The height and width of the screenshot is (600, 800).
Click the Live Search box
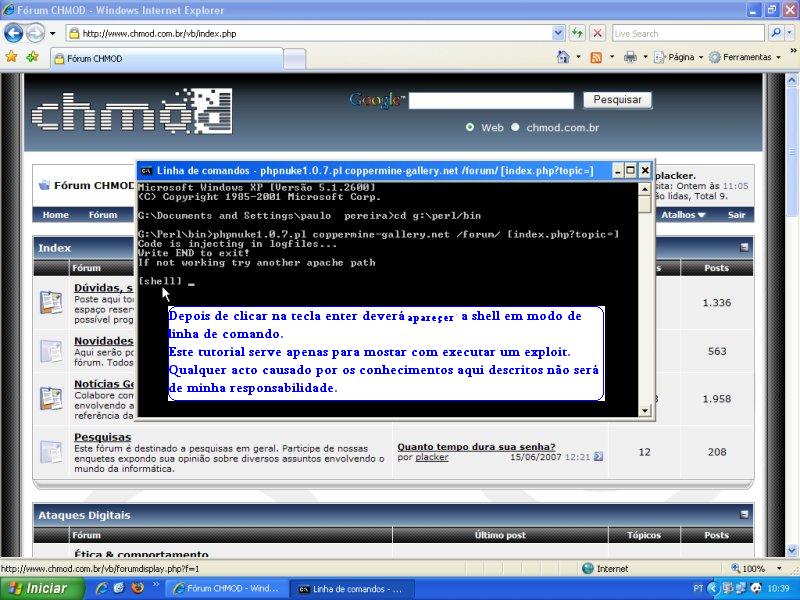click(688, 34)
